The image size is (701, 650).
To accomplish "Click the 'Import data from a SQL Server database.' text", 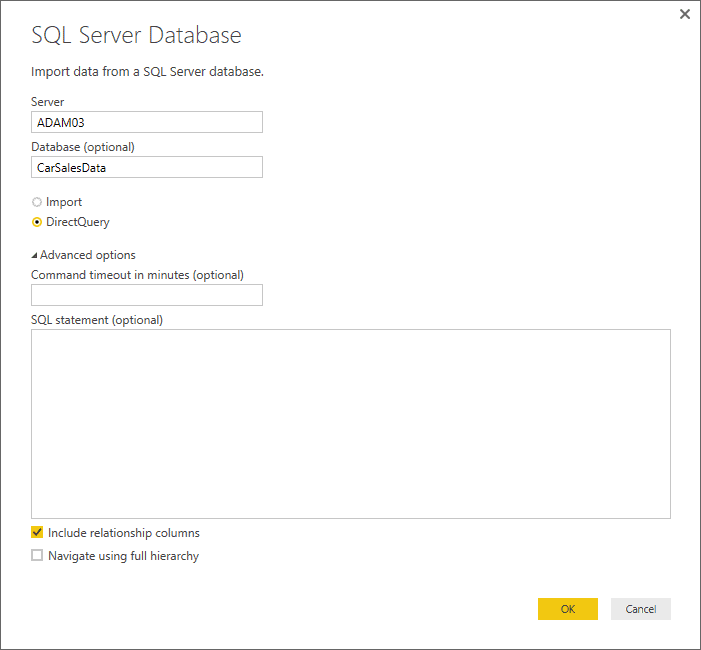I will 147,72.
